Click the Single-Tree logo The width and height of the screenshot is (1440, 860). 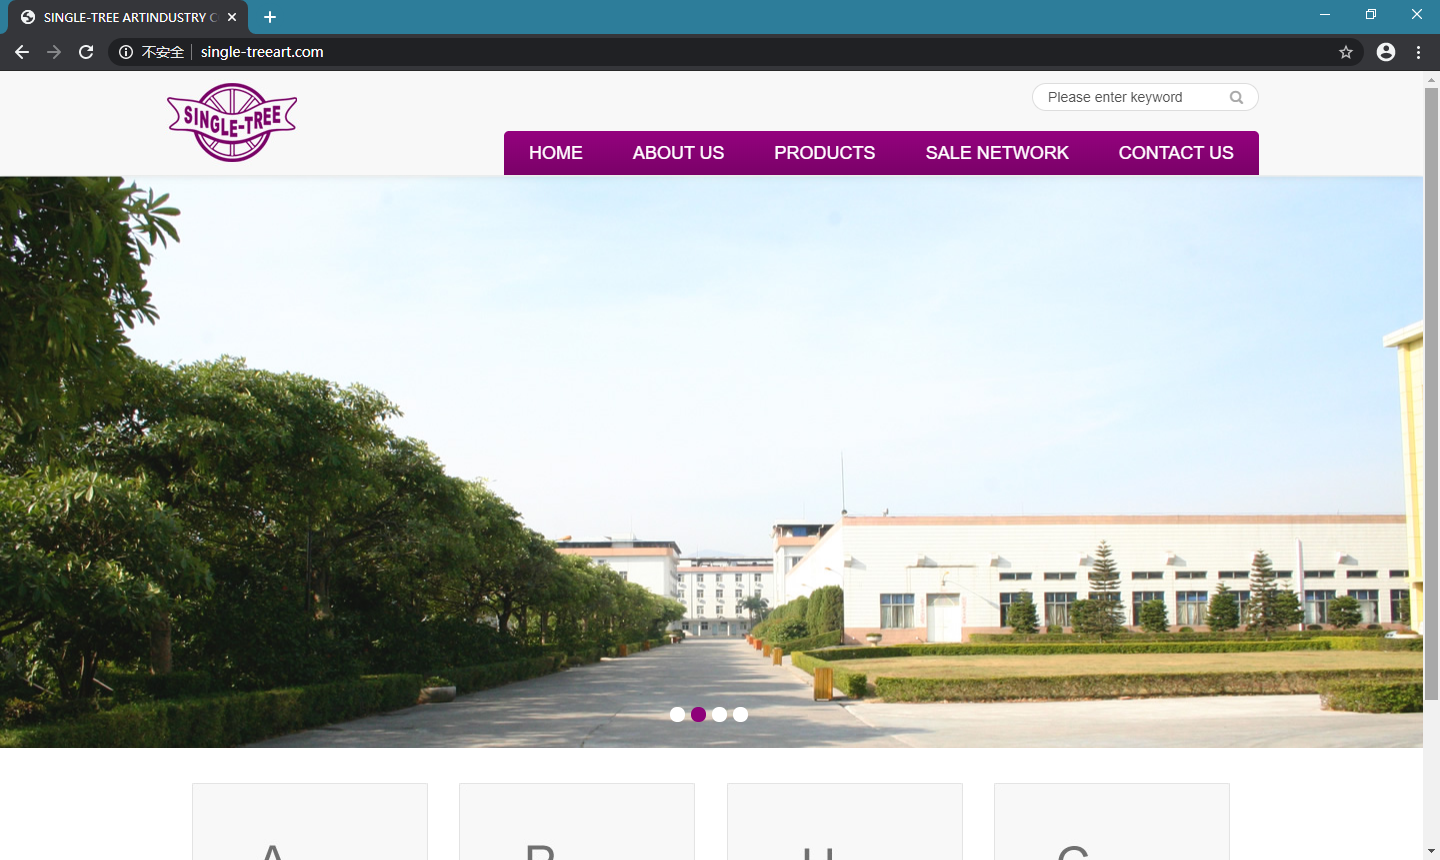[232, 122]
